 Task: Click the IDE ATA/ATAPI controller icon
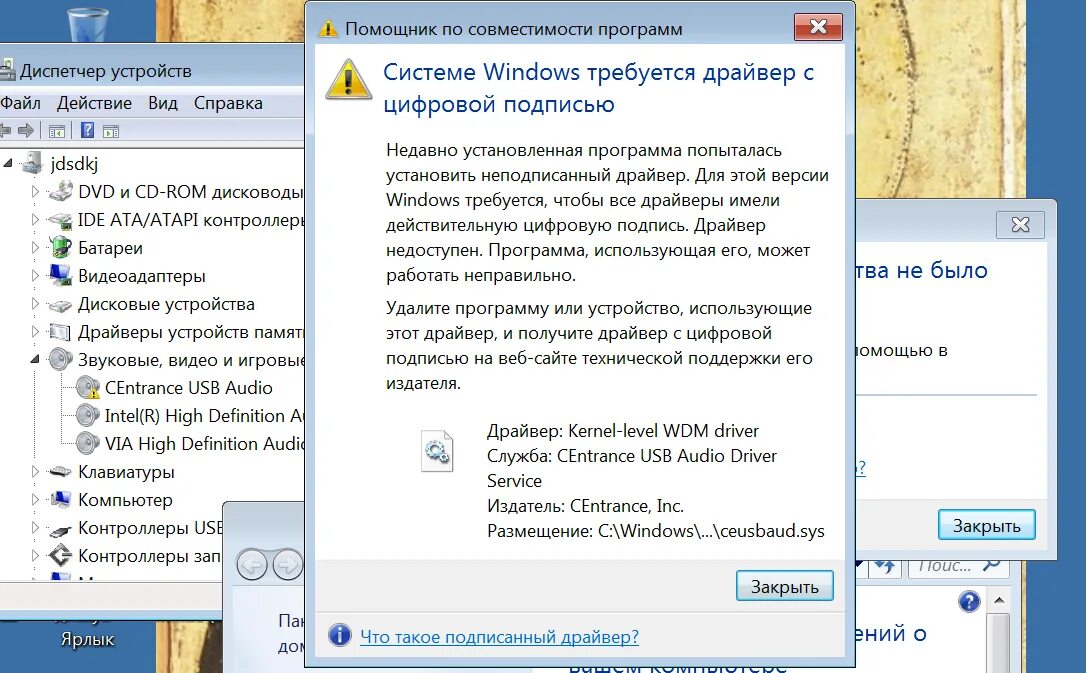(x=60, y=220)
